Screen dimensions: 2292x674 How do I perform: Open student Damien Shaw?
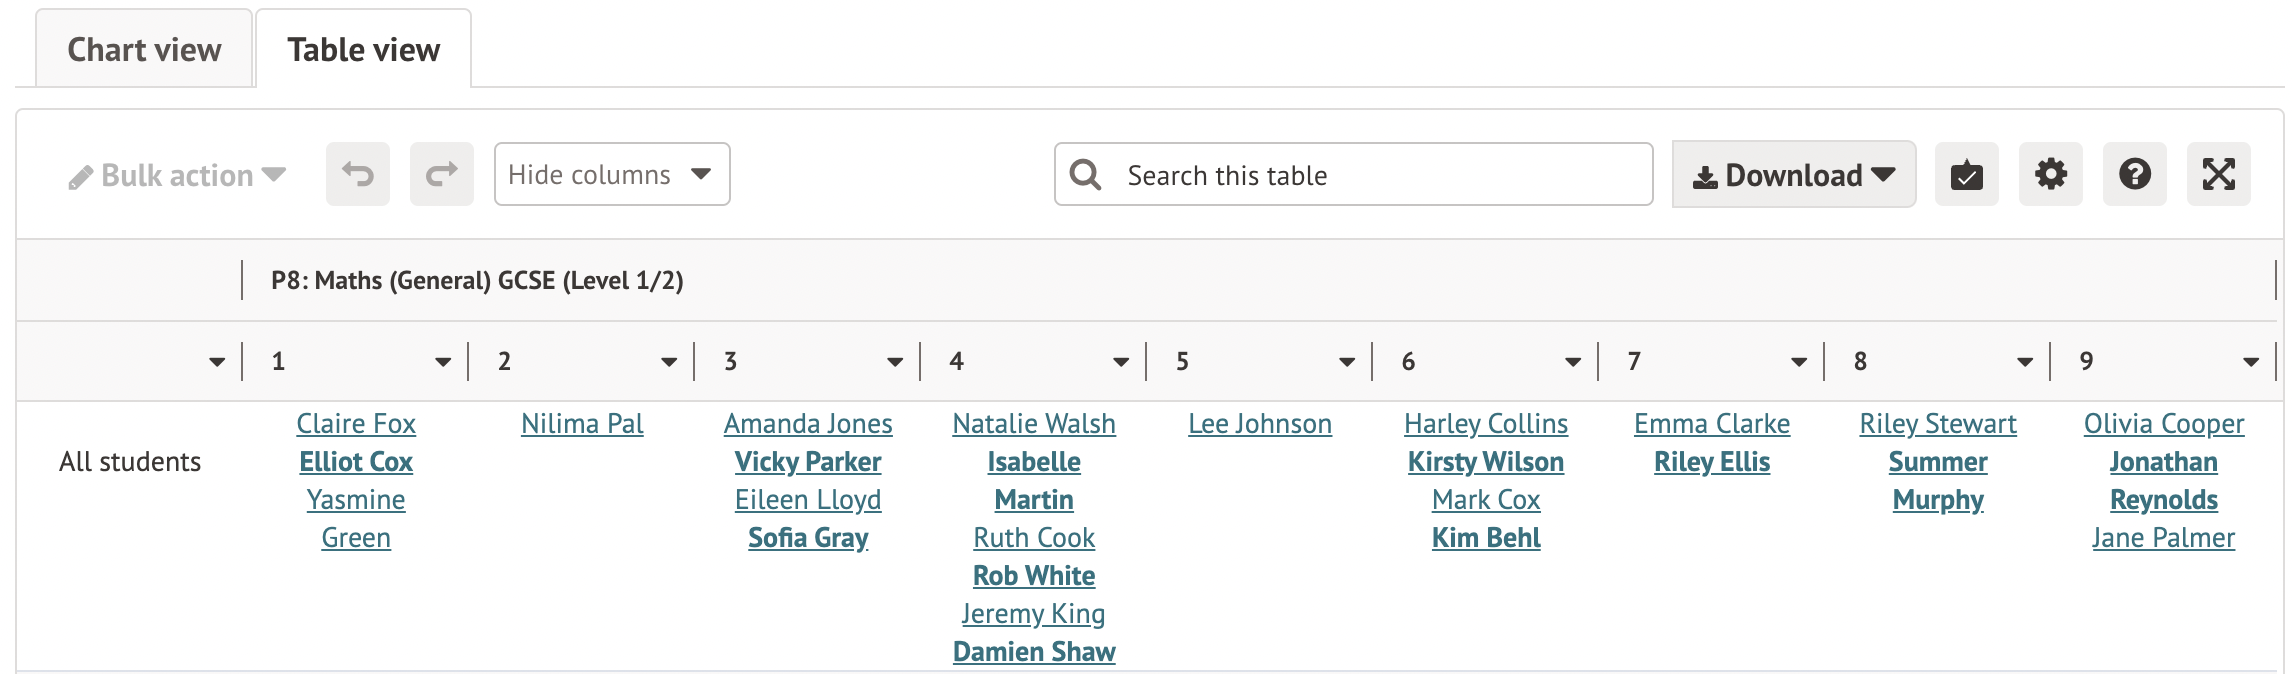pyautogui.click(x=1033, y=652)
